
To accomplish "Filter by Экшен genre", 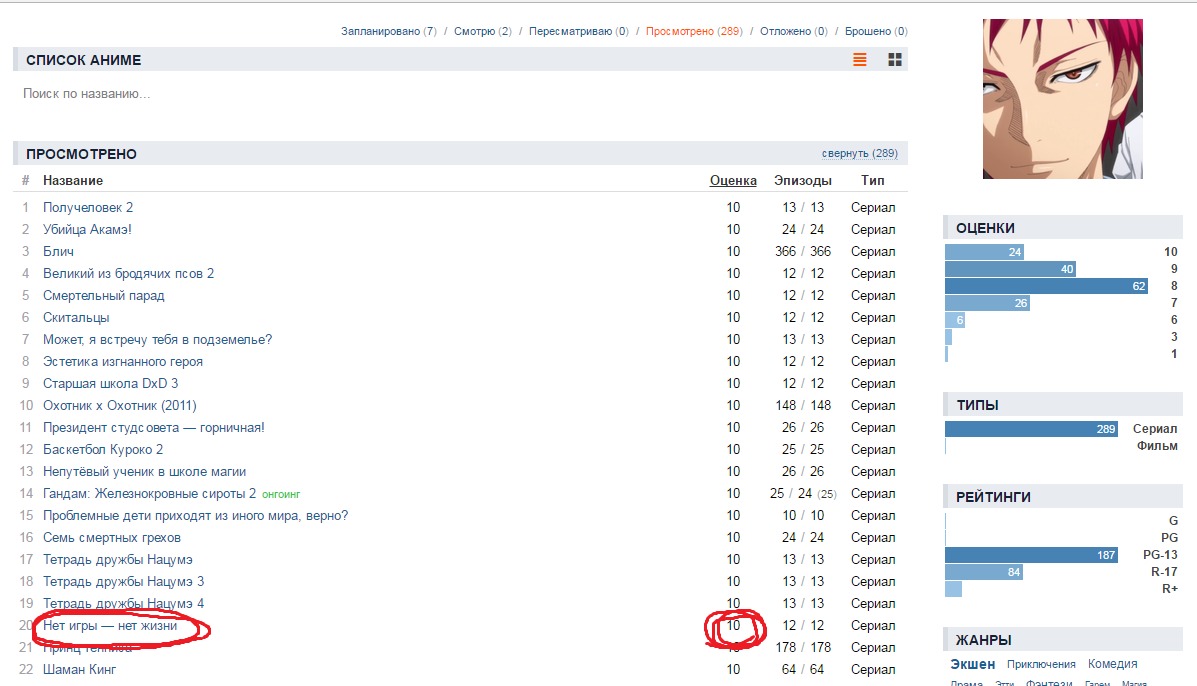I will 972,664.
